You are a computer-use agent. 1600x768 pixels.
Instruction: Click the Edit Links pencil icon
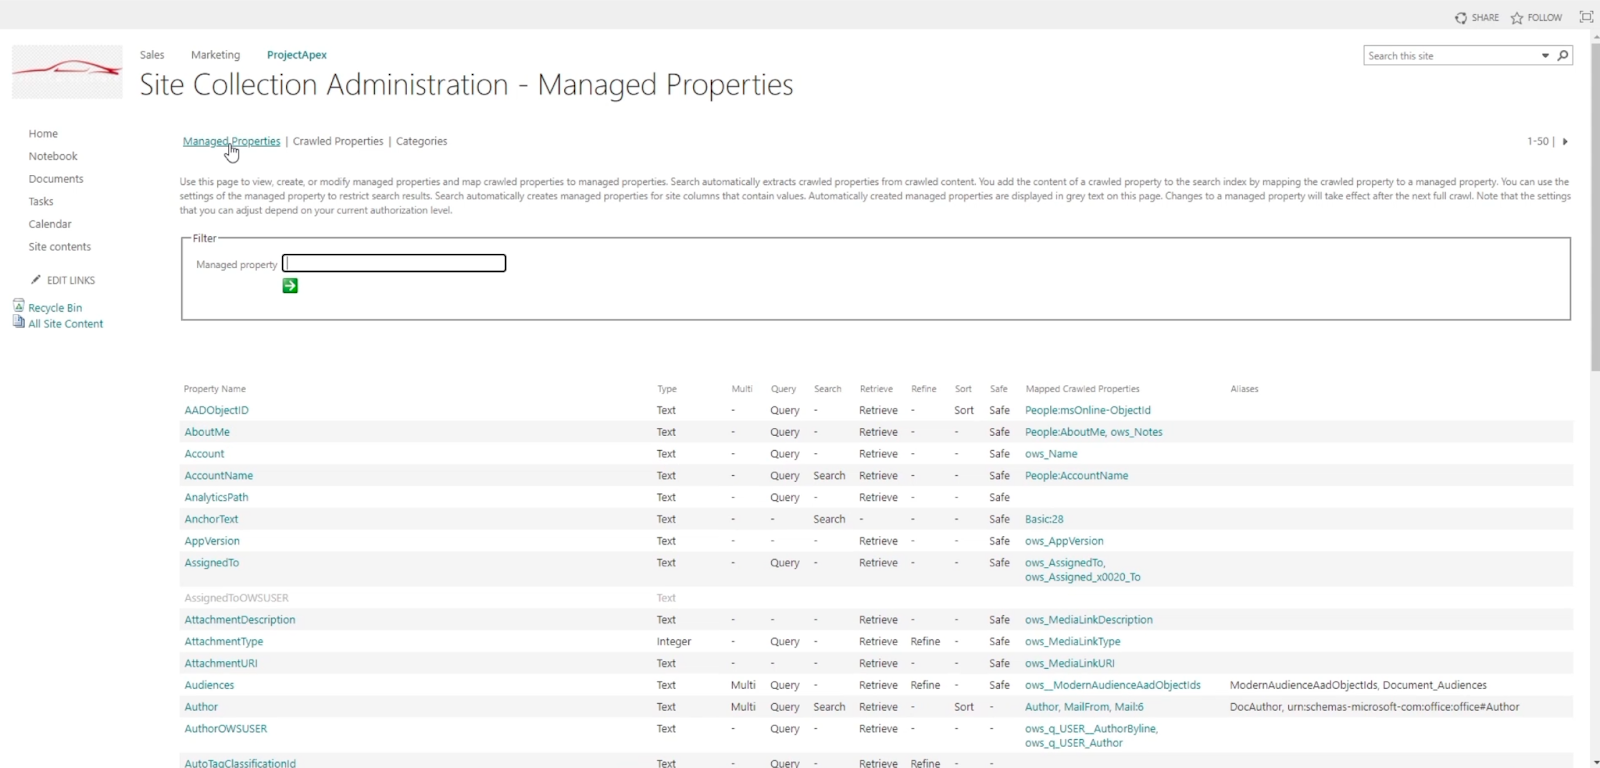(36, 280)
